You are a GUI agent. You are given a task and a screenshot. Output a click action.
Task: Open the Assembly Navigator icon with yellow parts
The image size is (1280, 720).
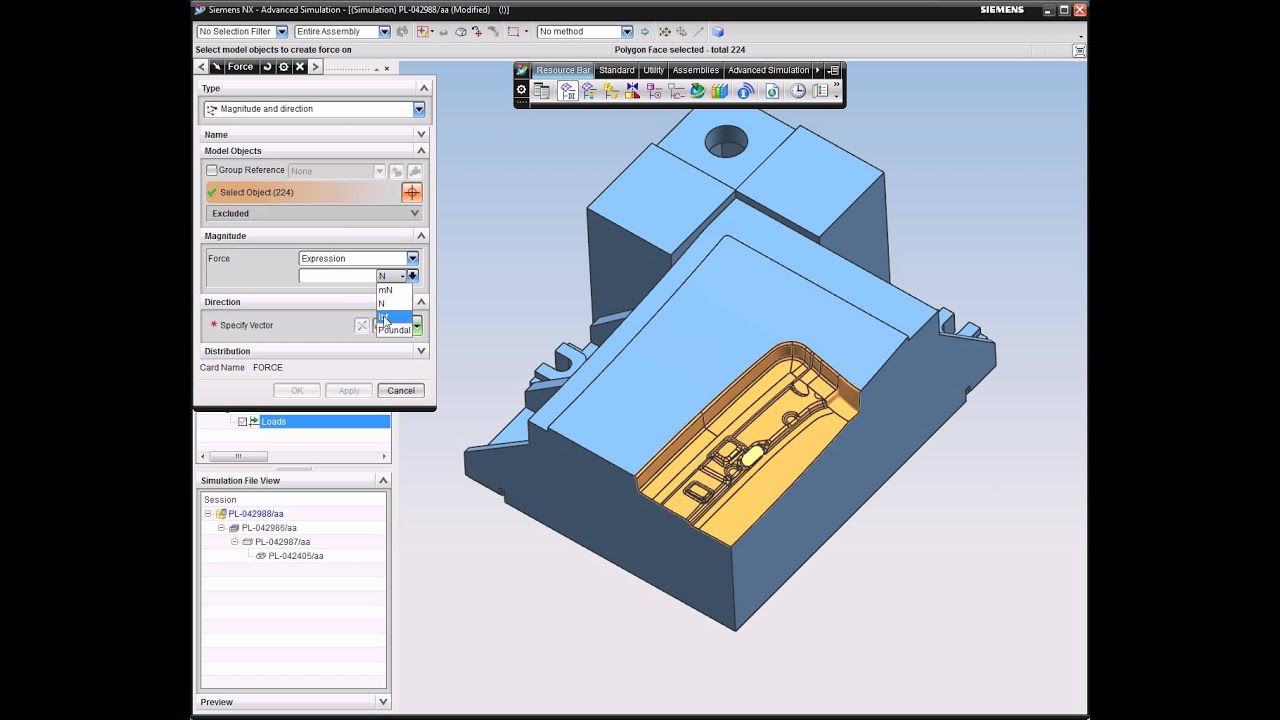(611, 91)
